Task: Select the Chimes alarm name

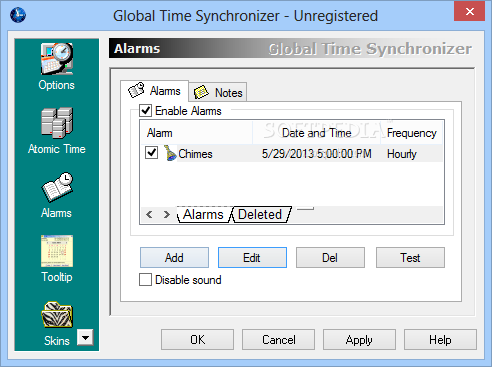Action: 195,154
